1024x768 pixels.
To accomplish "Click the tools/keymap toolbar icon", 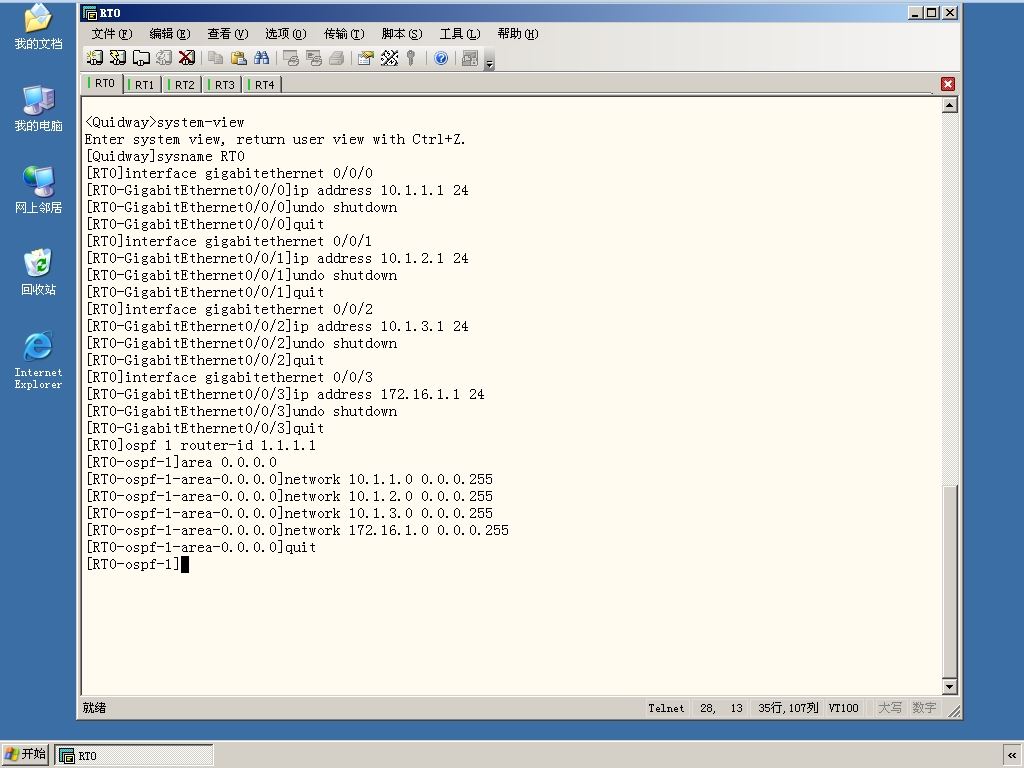I will [389, 58].
